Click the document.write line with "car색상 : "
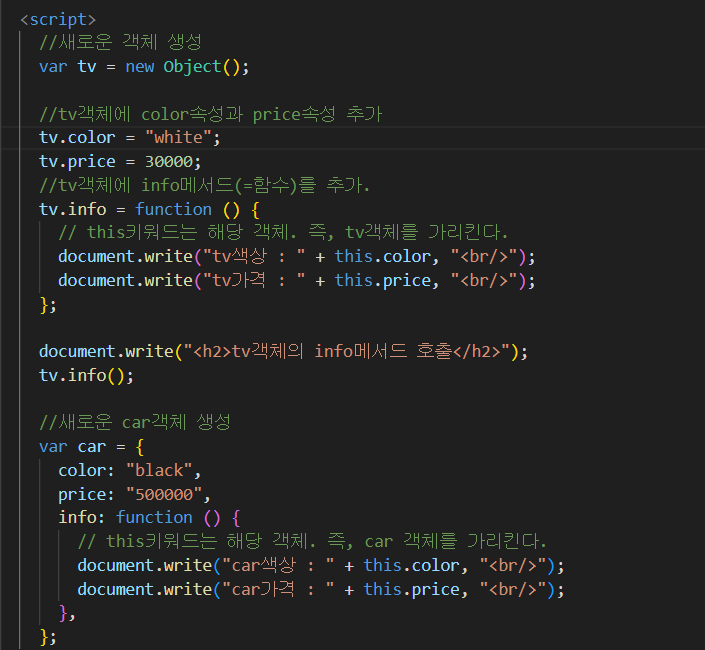Screen dimensions: 705x650 (321, 565)
